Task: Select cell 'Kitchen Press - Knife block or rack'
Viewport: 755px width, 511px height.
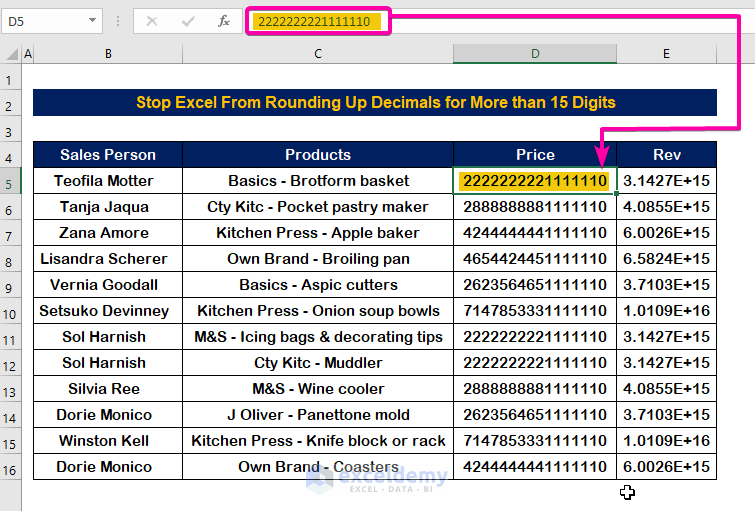Action: pyautogui.click(x=318, y=441)
